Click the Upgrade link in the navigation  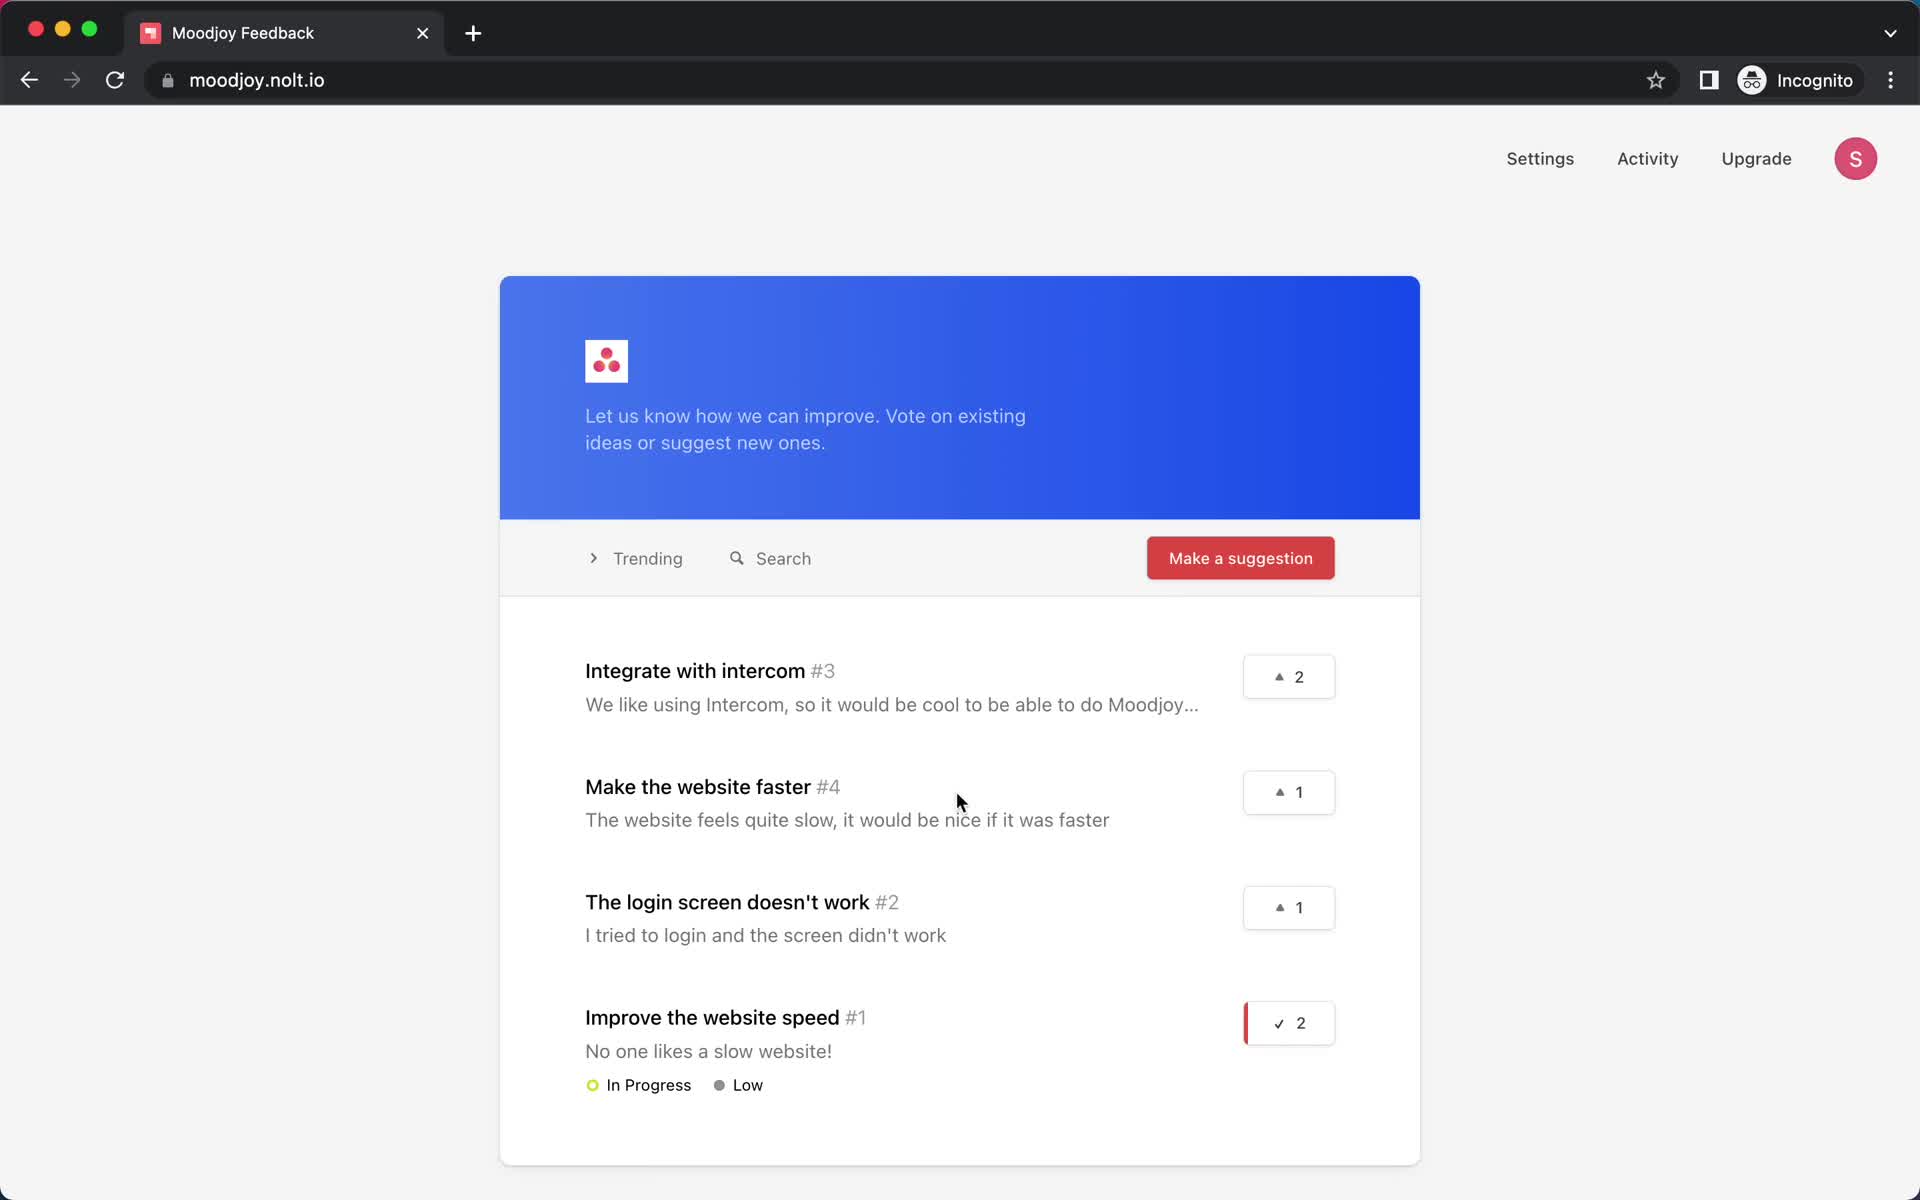1757,158
